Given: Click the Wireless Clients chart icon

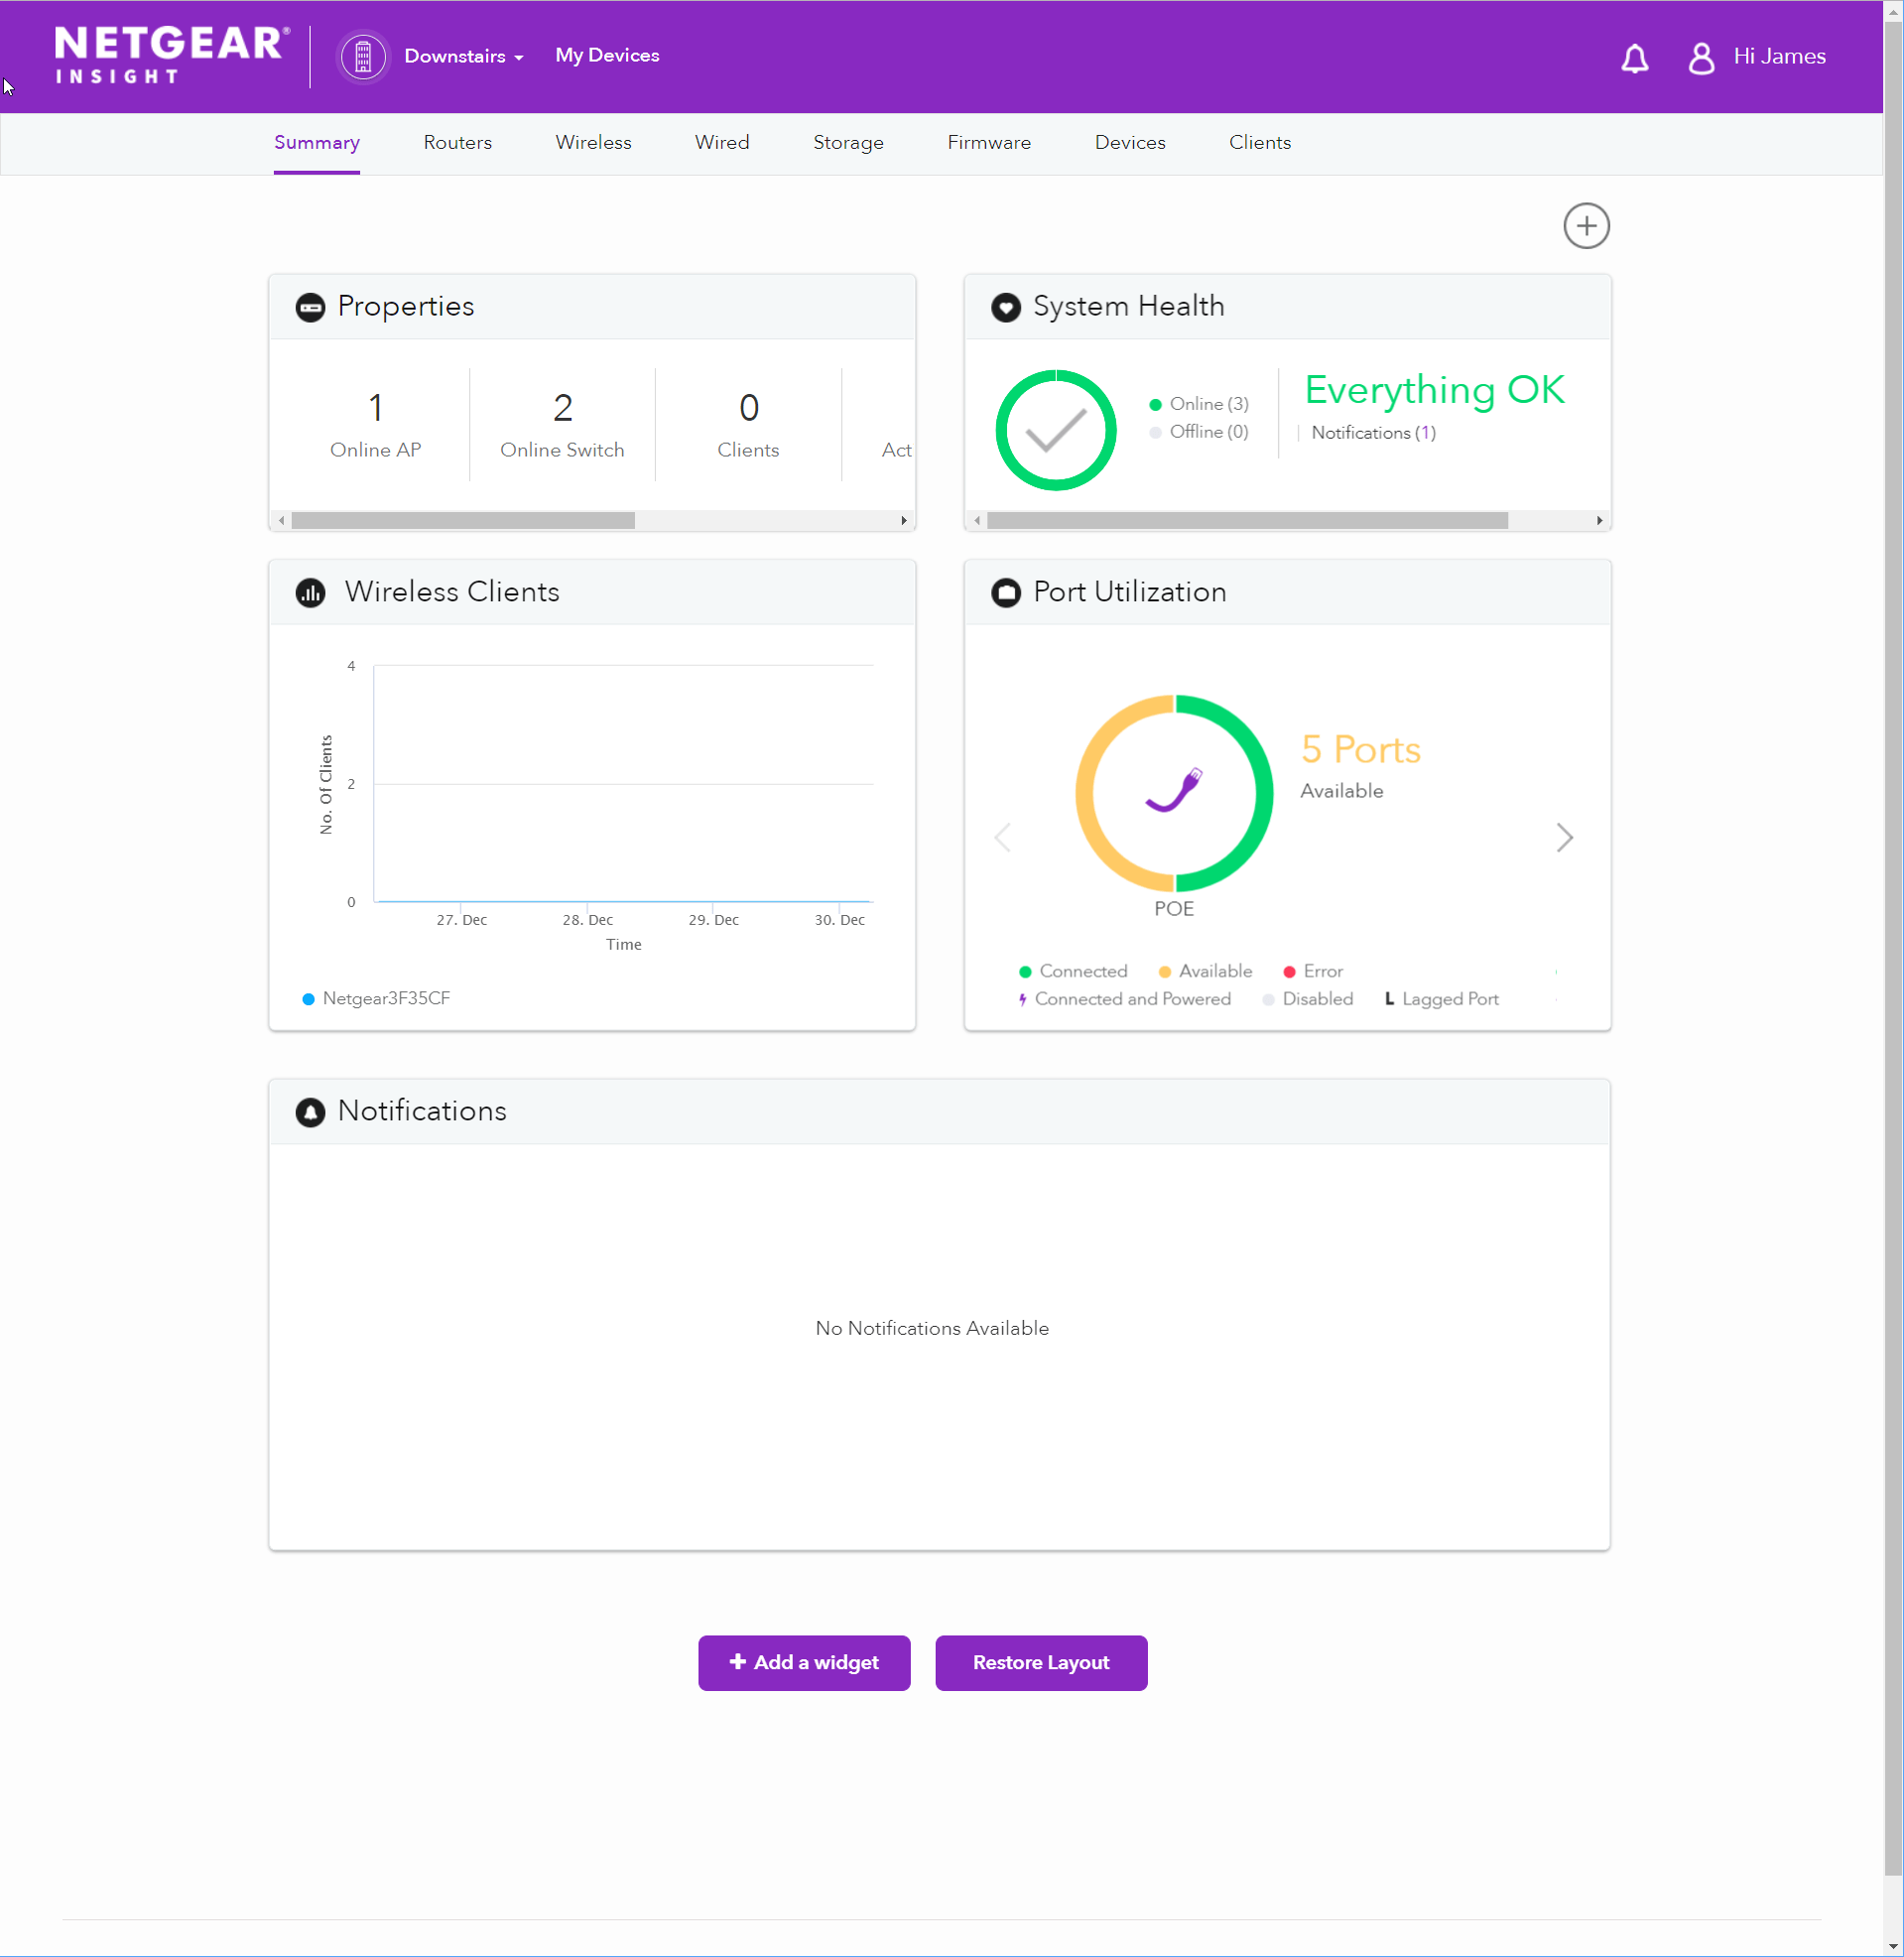Looking at the screenshot, I should [310, 593].
